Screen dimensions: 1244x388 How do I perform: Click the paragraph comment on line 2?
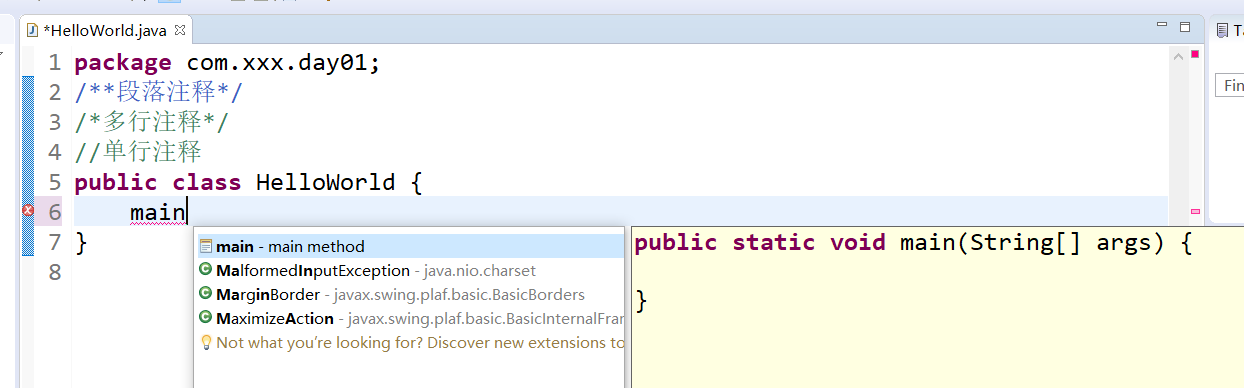(x=158, y=93)
